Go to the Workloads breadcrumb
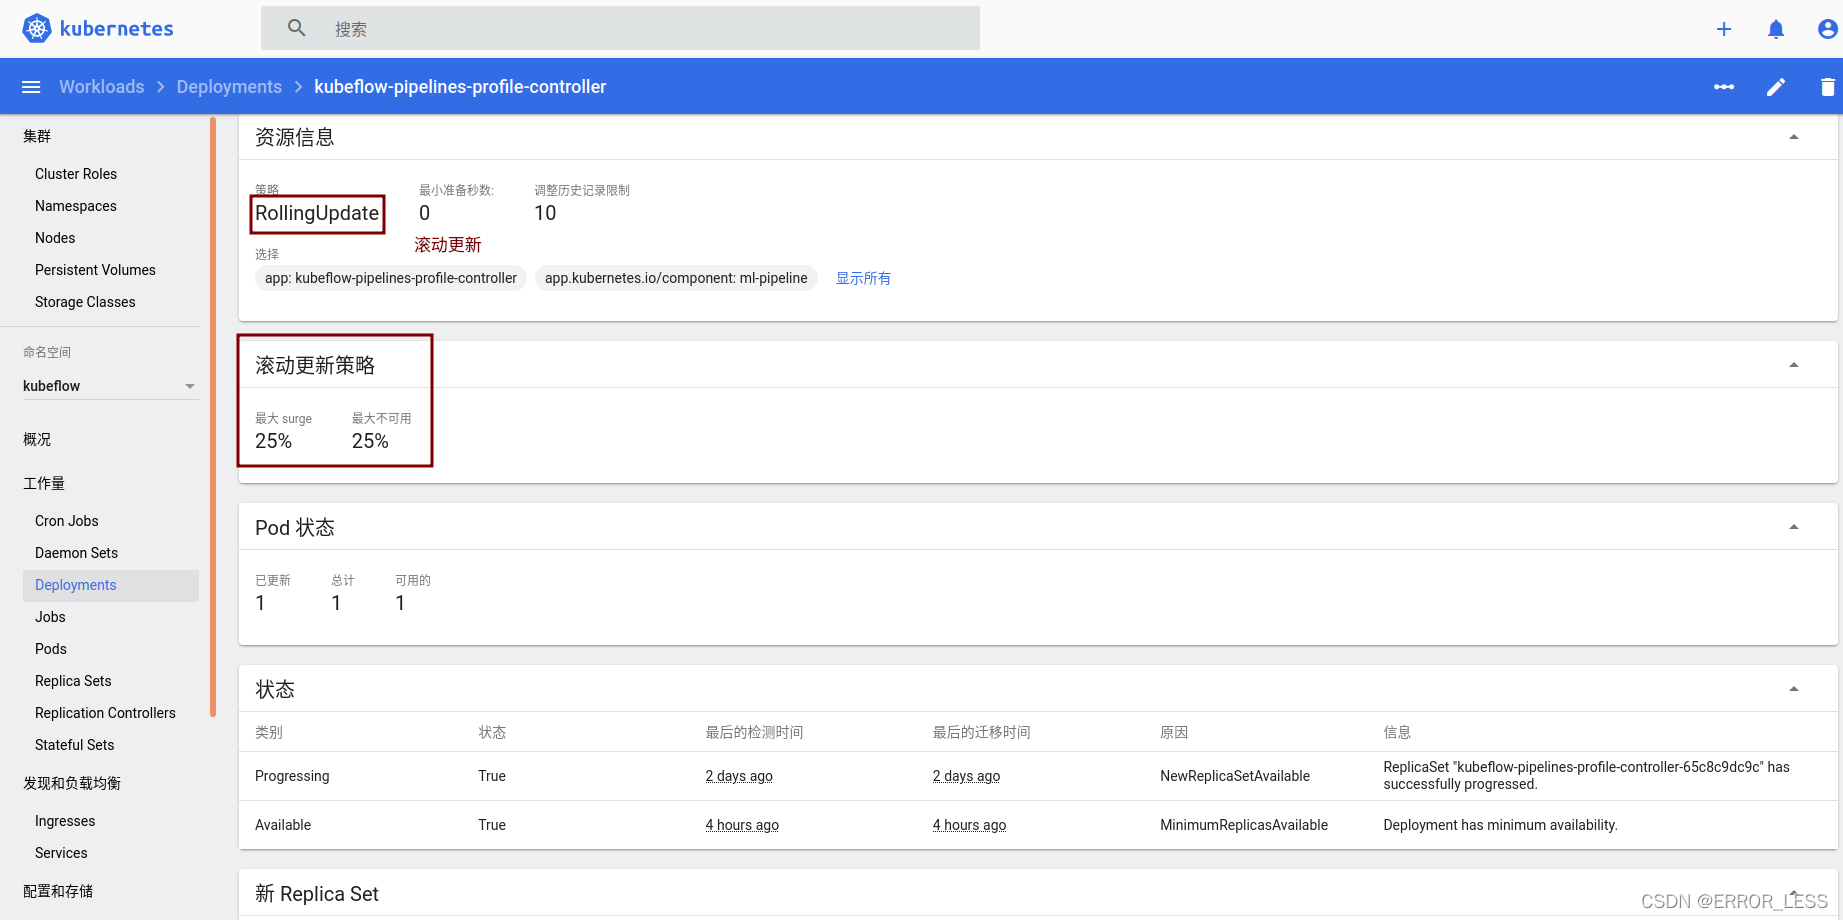Viewport: 1843px width, 920px height. pyautogui.click(x=102, y=87)
